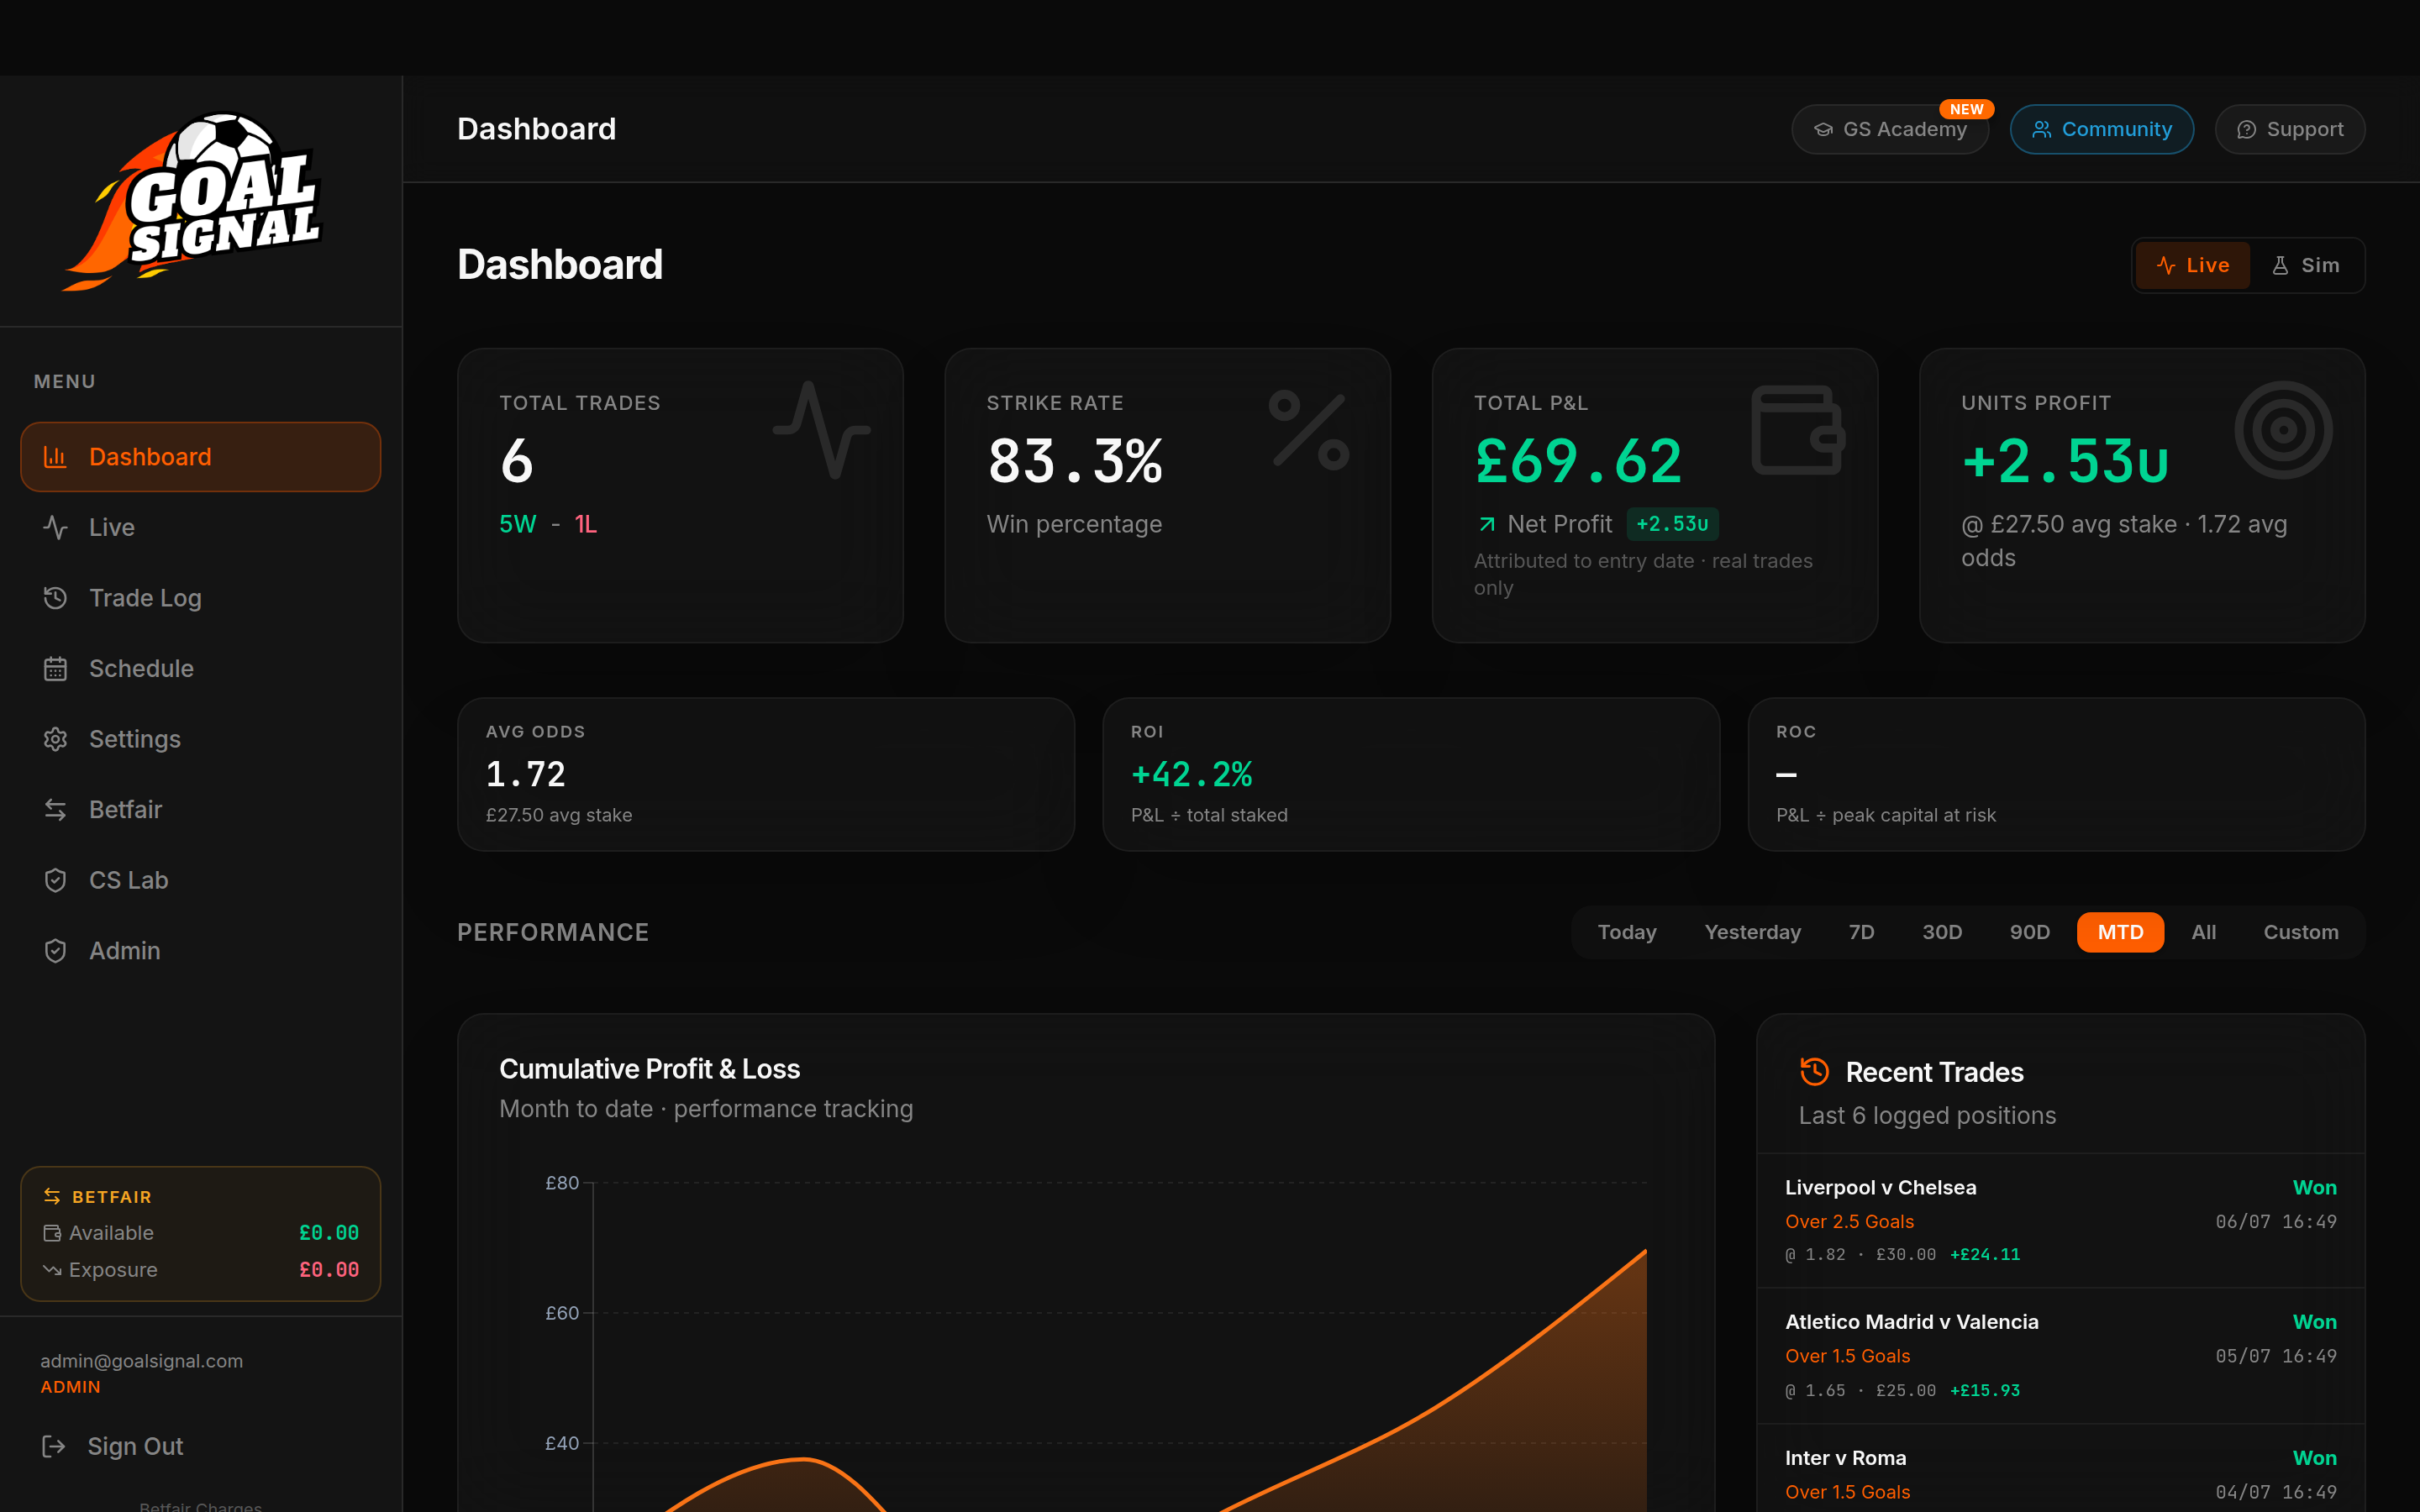Open the CS Lab page
Screen dimensions: 2420x1512
(200, 880)
